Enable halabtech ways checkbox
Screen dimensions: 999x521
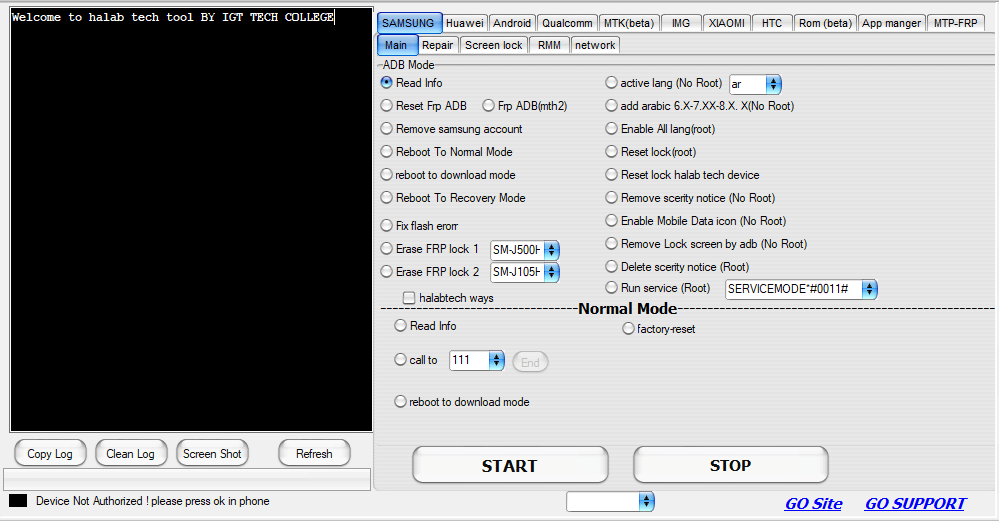[409, 297]
